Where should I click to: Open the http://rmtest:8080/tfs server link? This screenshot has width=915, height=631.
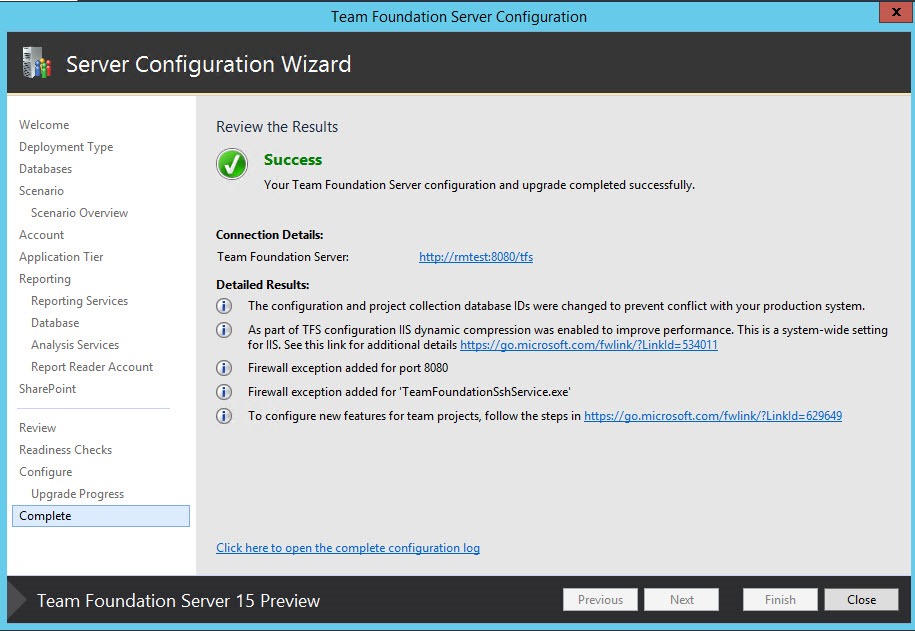(x=476, y=257)
